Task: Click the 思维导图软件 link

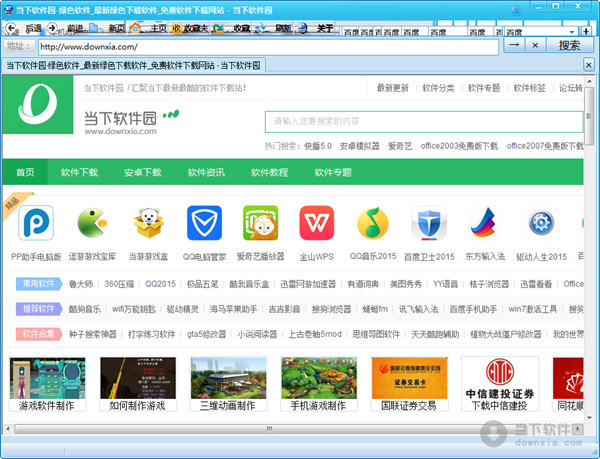Action: pos(376,334)
